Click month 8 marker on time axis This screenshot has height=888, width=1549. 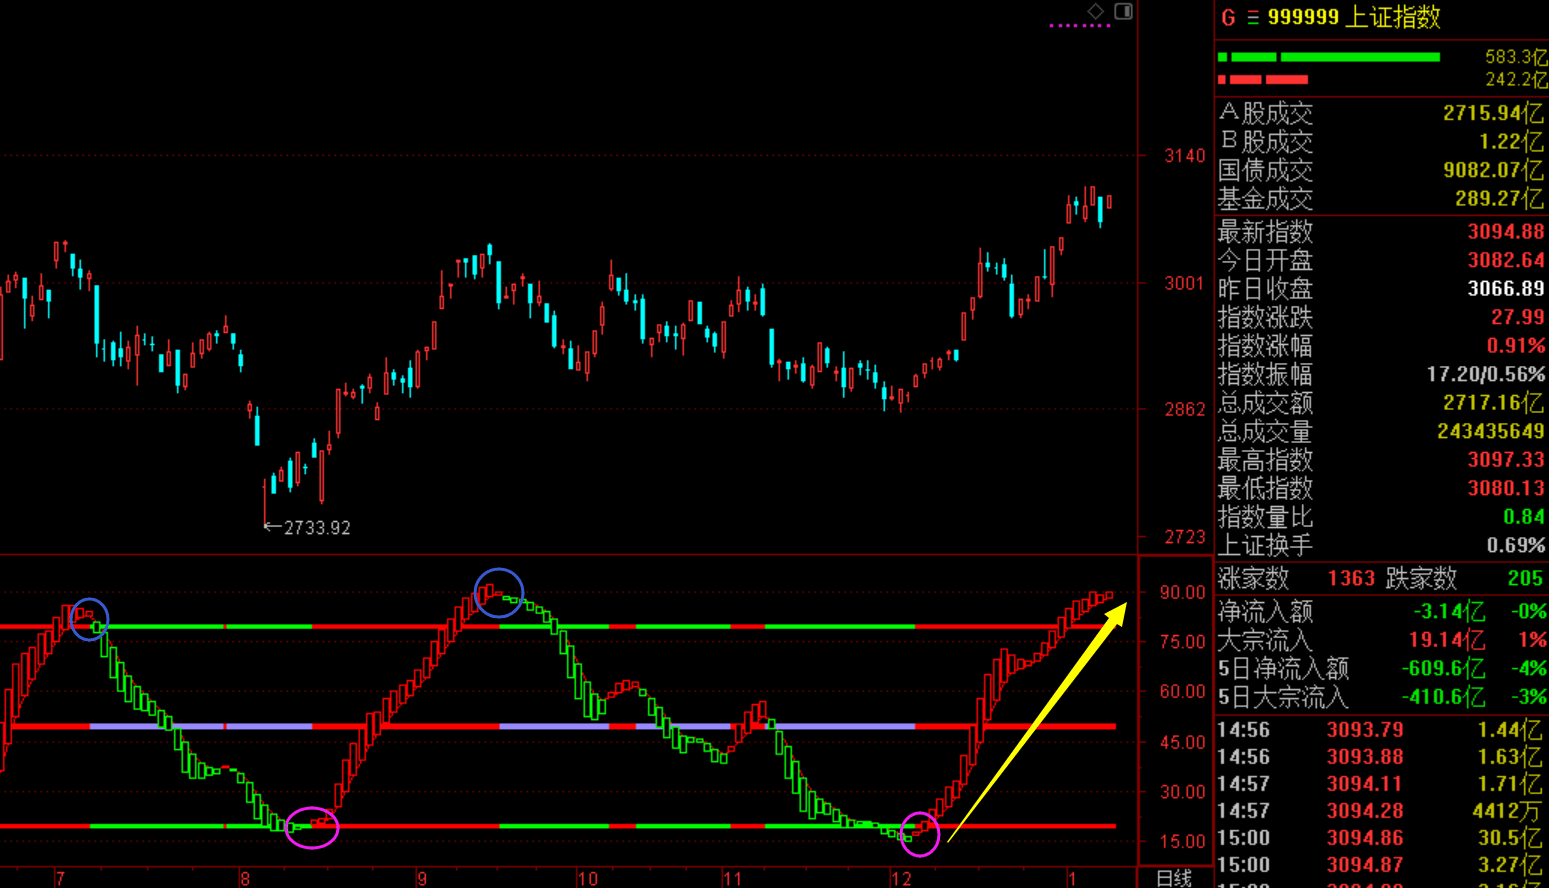coord(245,879)
